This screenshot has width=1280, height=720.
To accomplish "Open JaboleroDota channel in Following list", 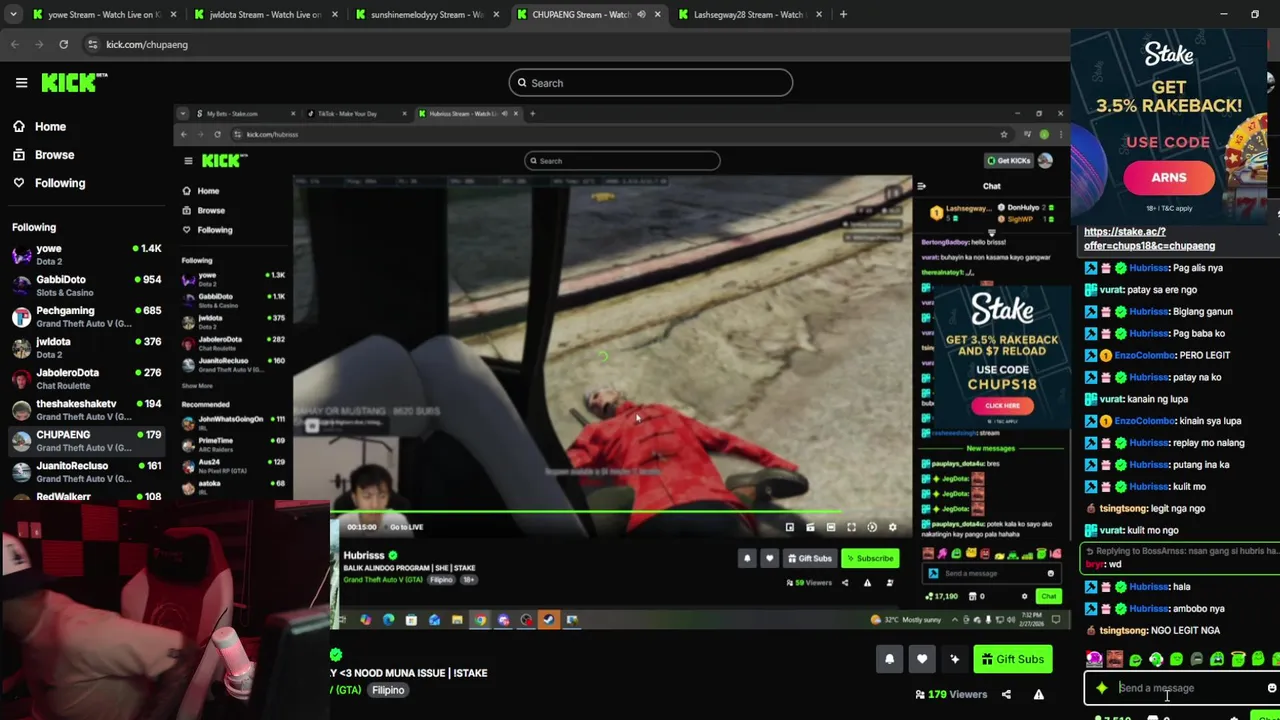I will point(87,378).
